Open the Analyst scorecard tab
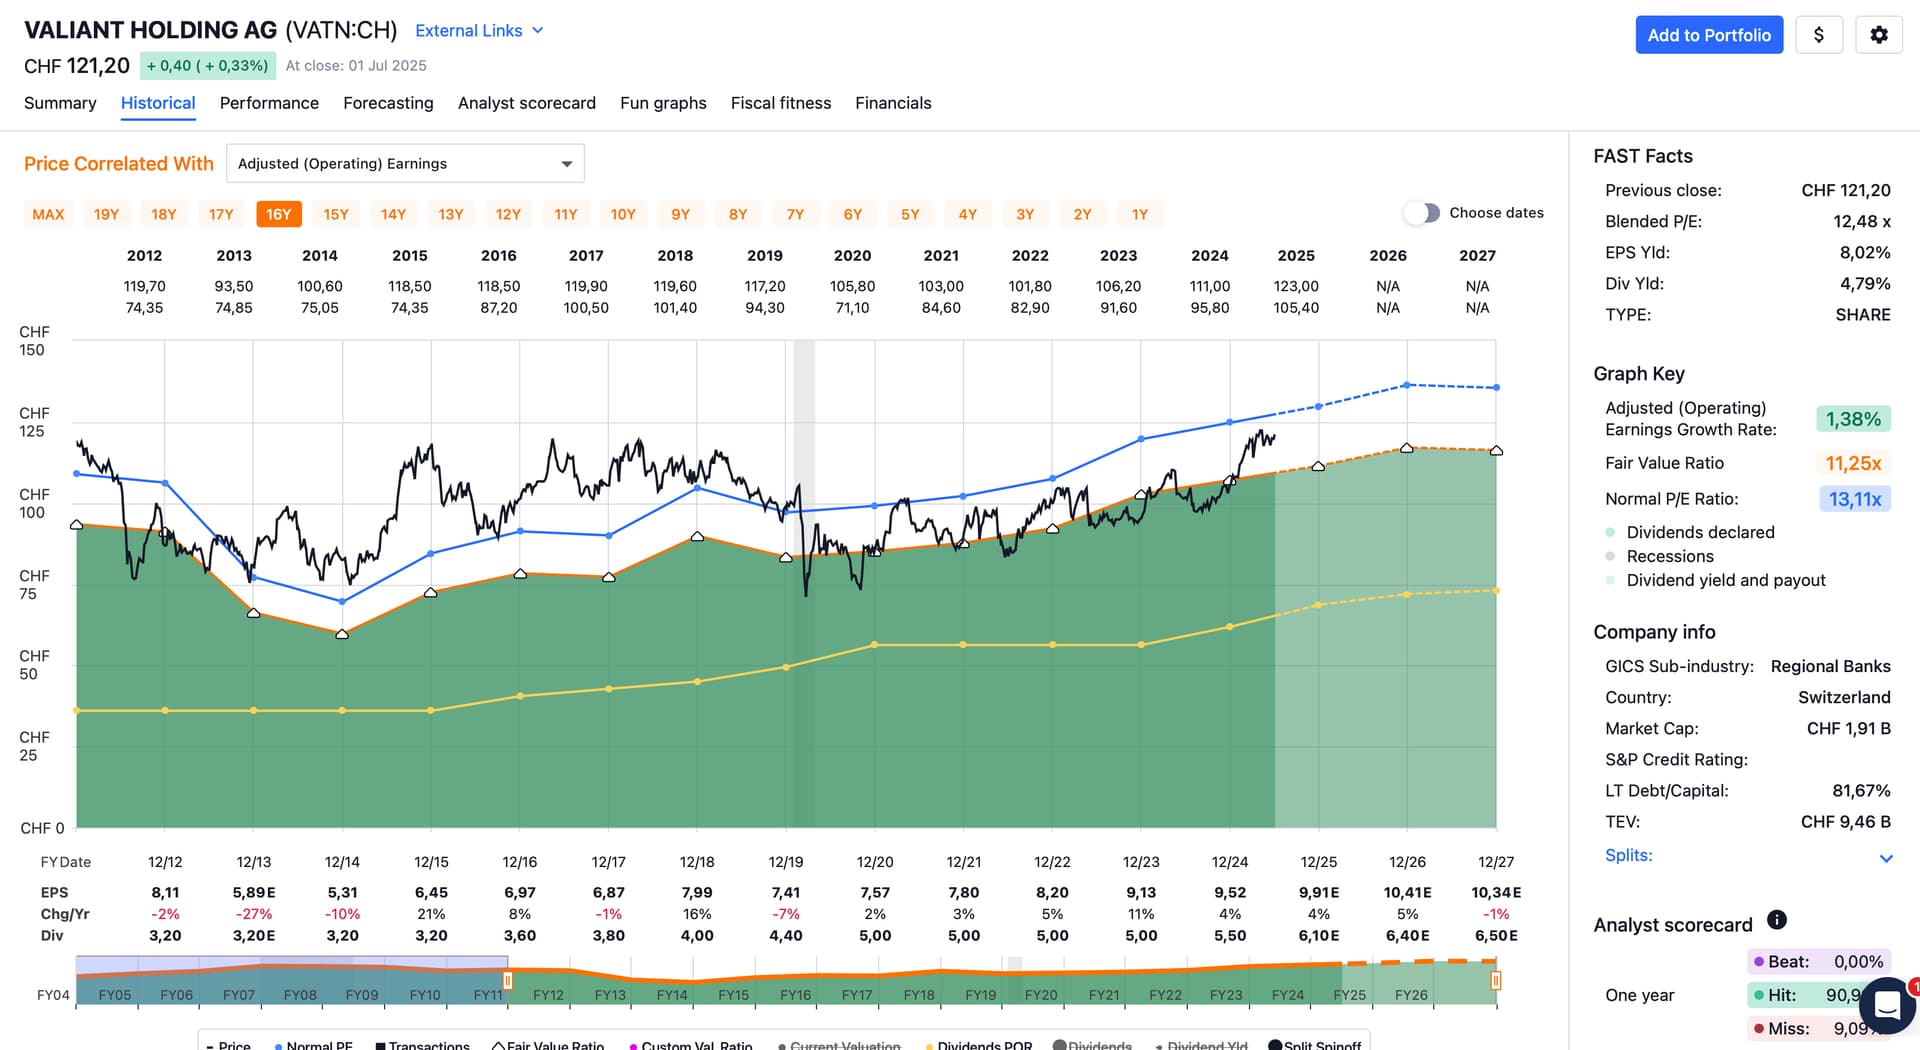 point(526,103)
